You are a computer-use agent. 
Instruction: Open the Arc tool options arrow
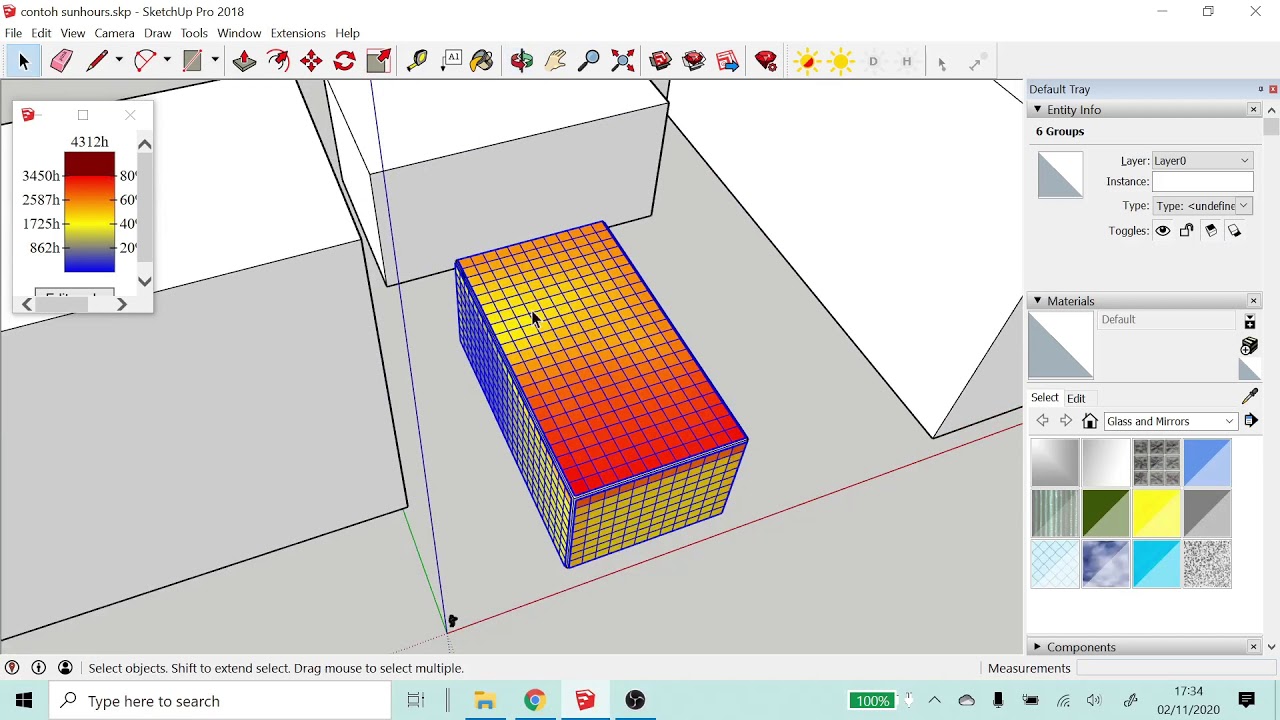[x=167, y=61]
